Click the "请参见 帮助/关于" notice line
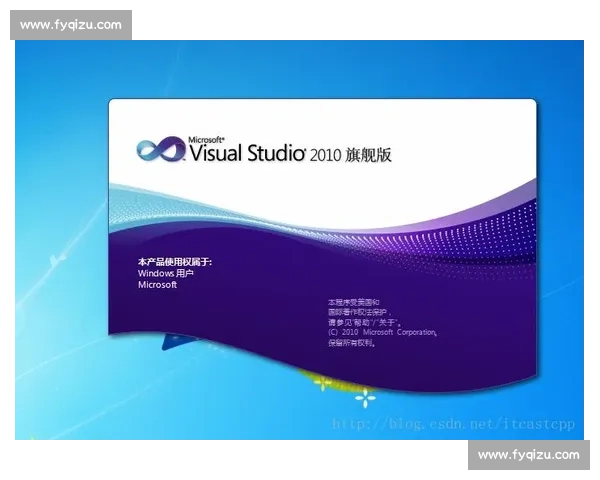The width and height of the screenshot is (600, 480). click(x=365, y=322)
